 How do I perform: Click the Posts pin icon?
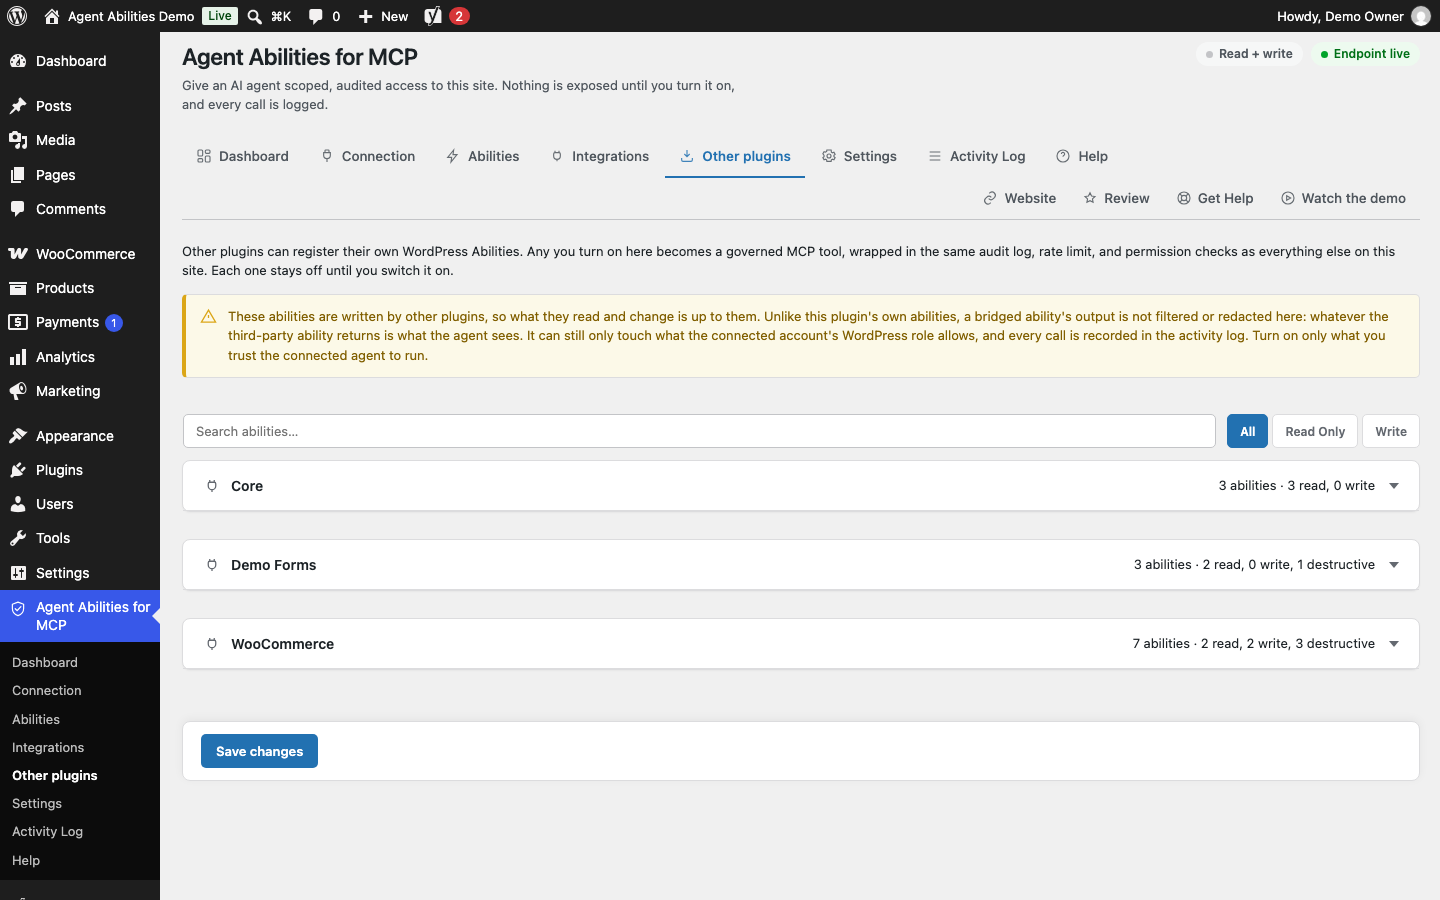[x=18, y=106]
